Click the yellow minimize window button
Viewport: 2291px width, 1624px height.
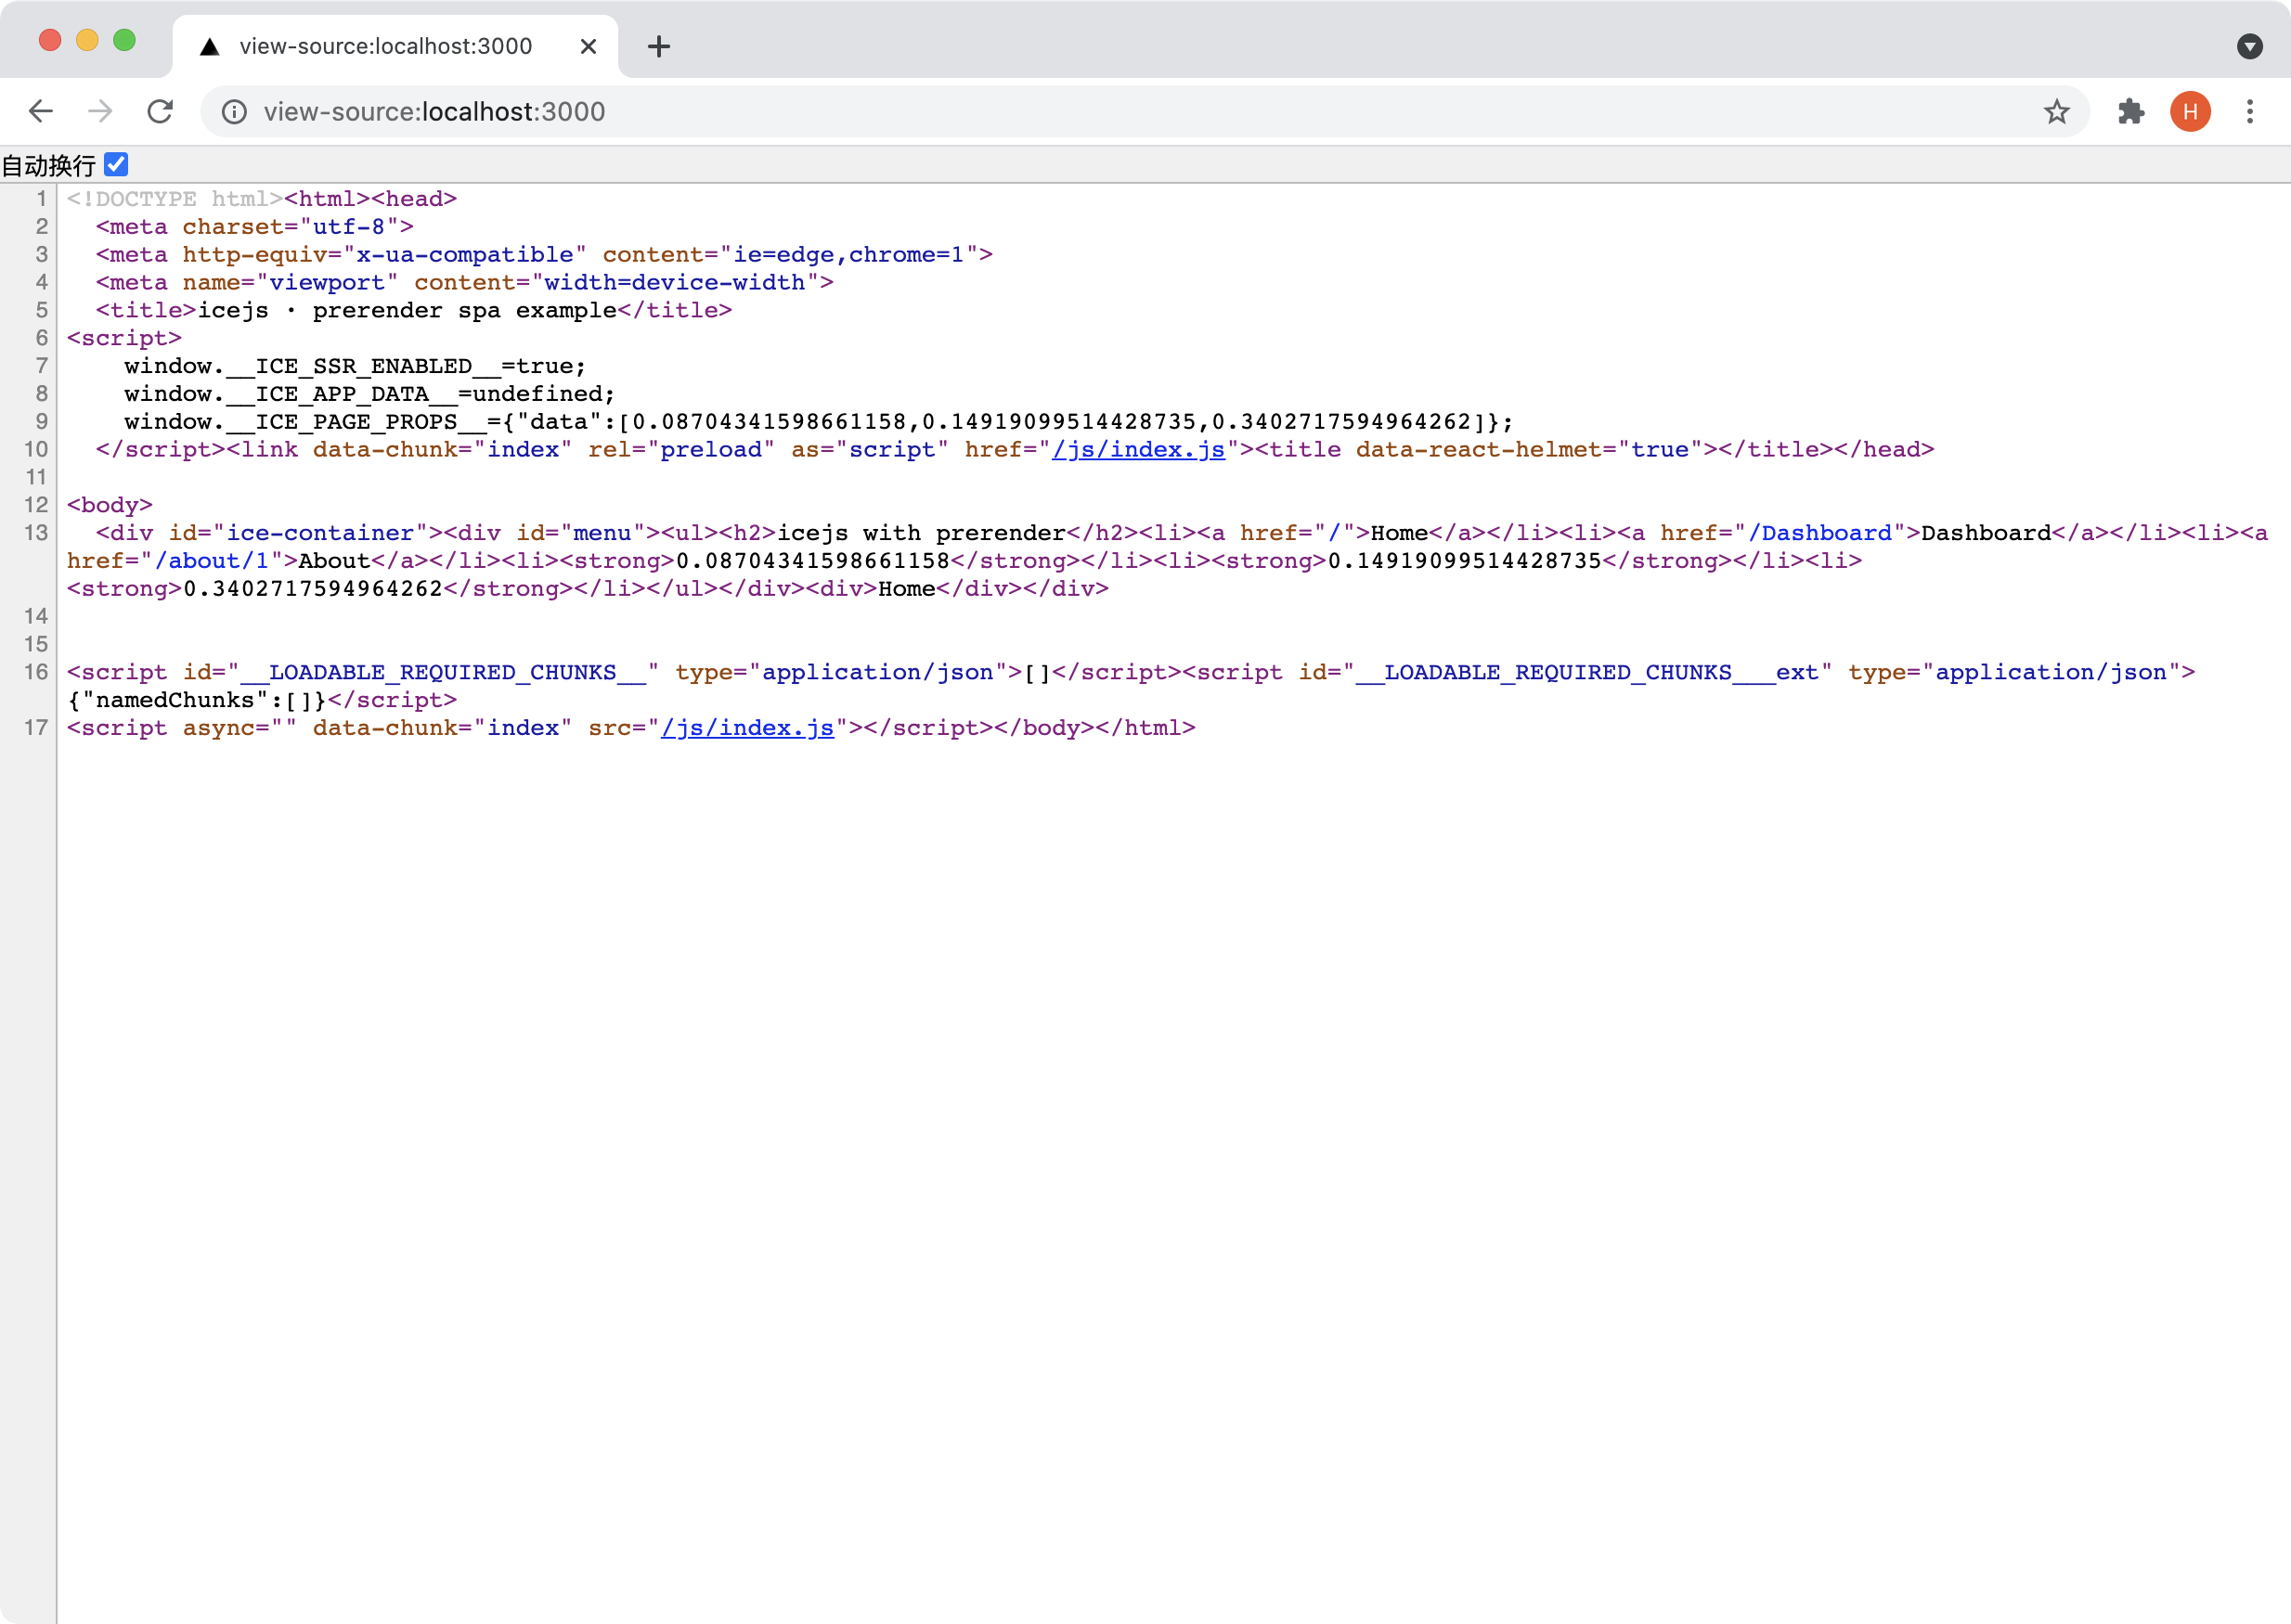(x=88, y=40)
